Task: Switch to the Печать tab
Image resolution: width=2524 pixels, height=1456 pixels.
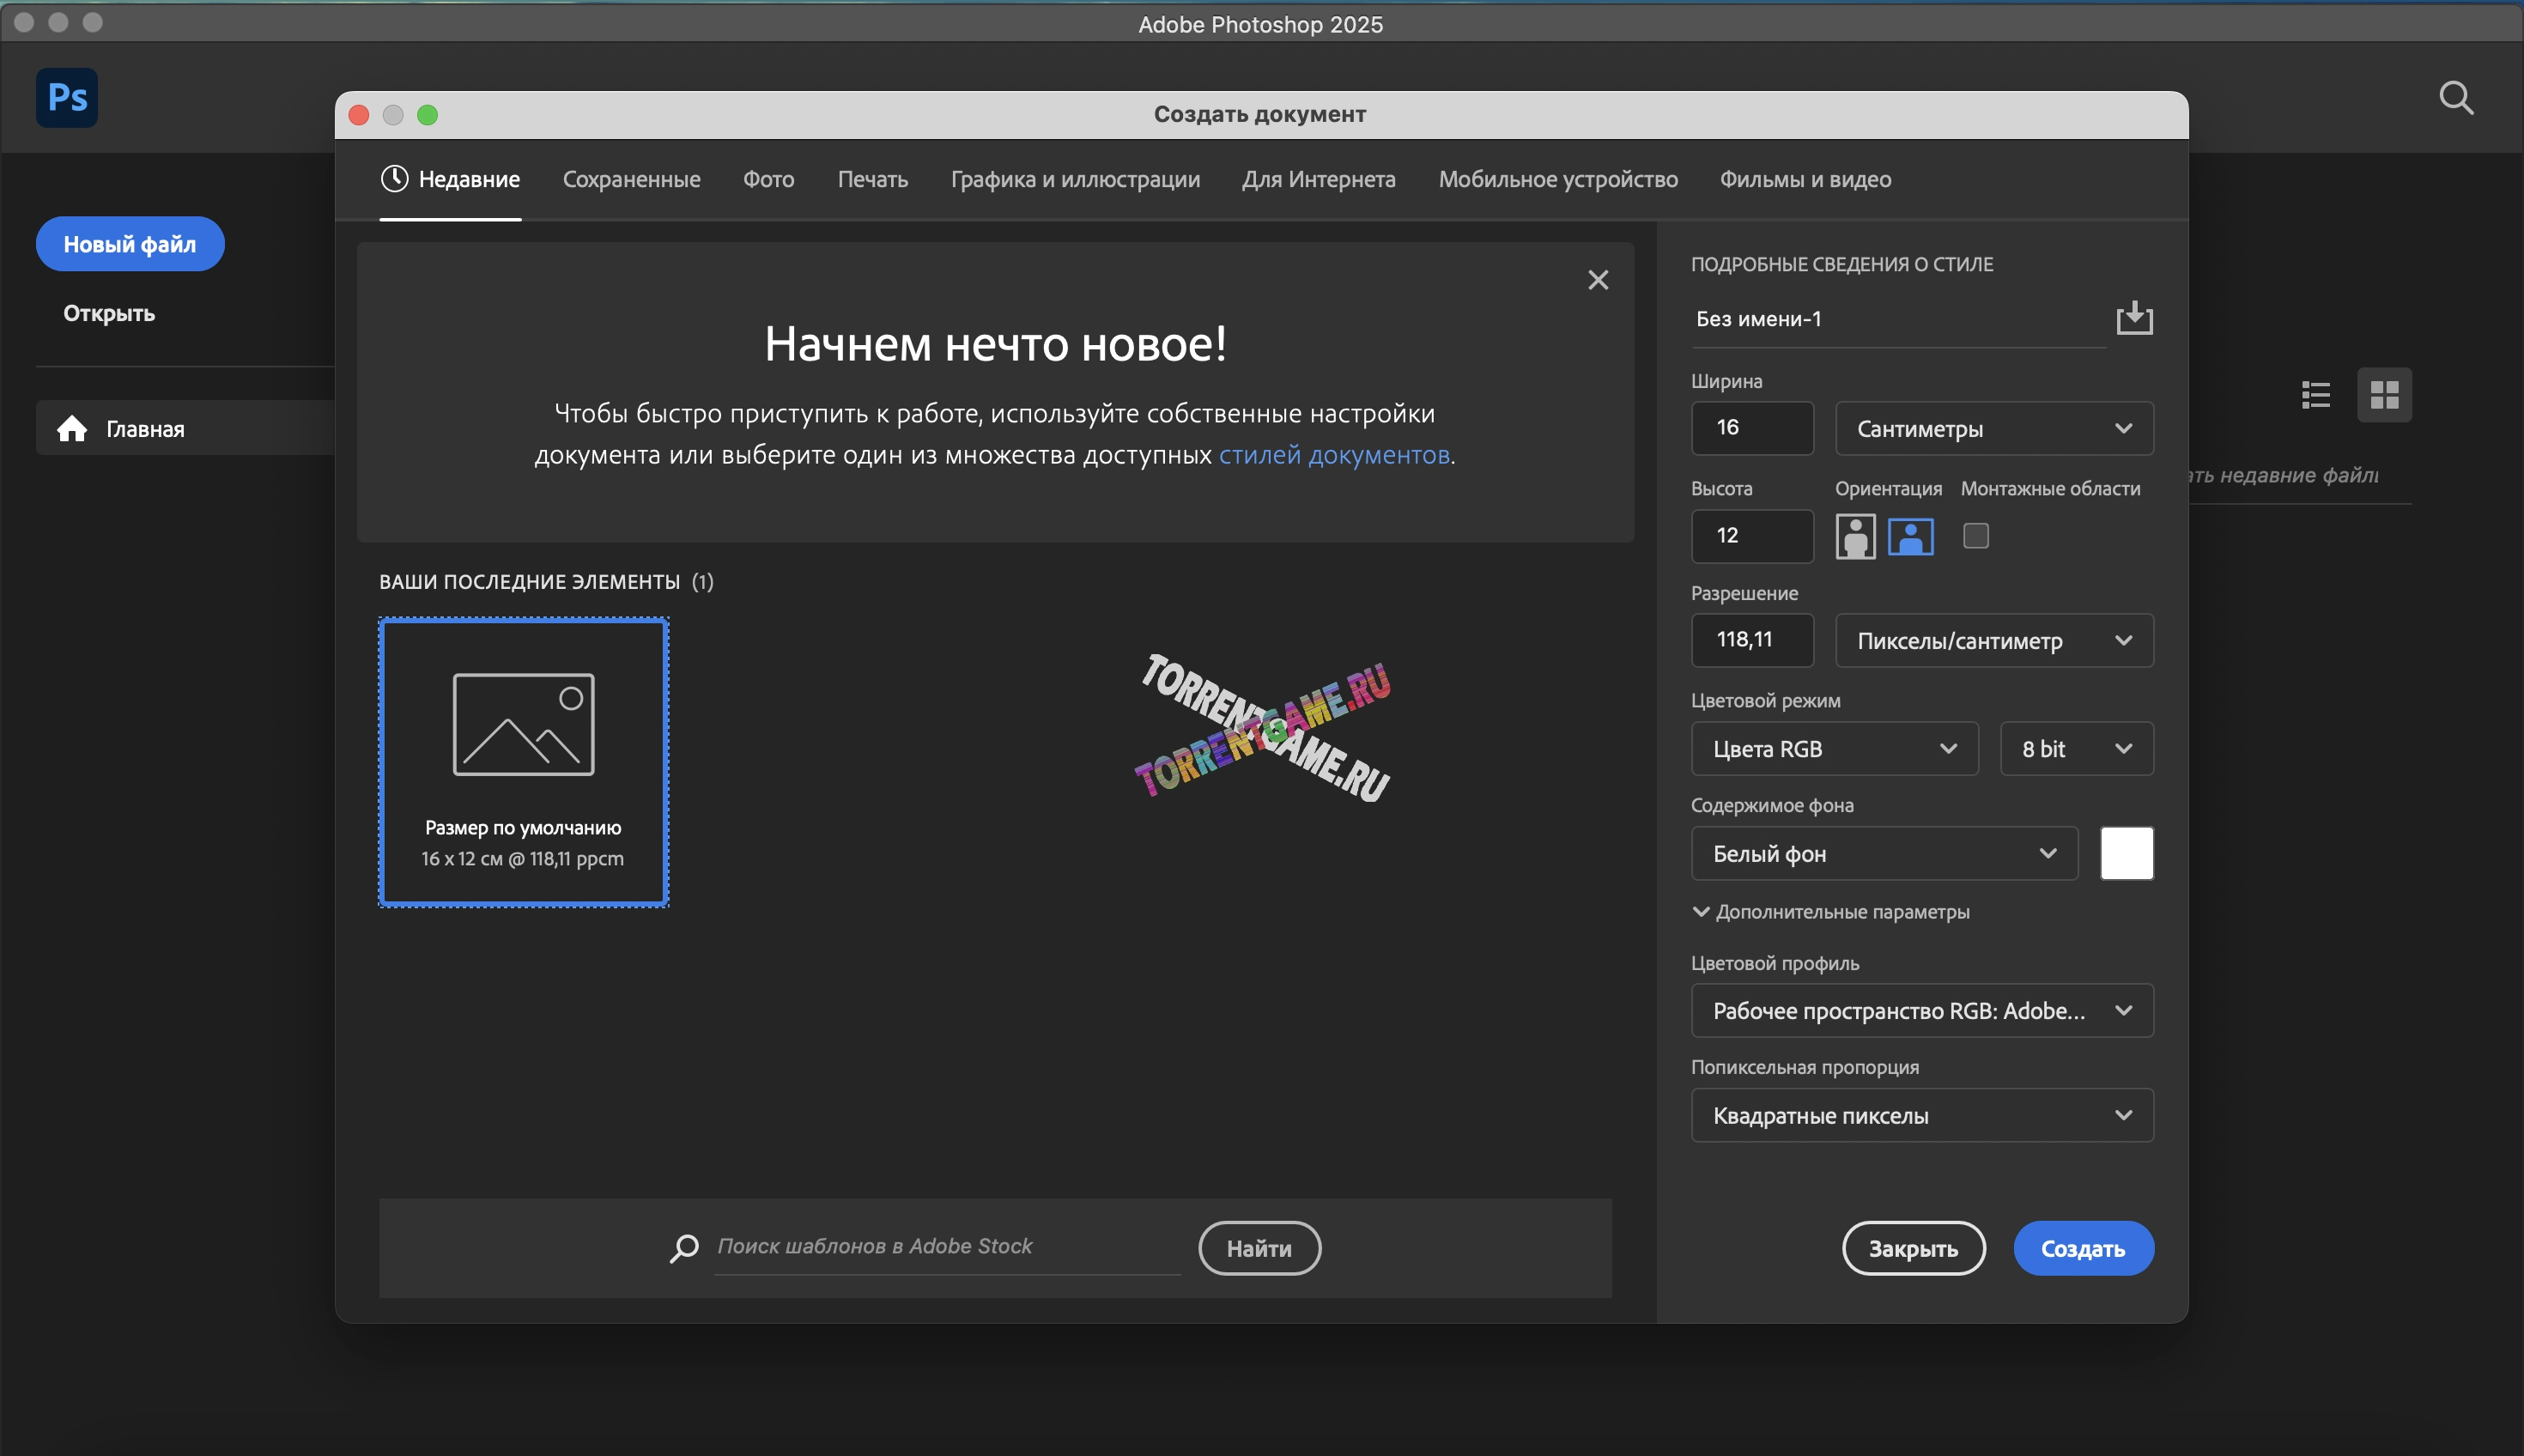Action: coord(872,180)
